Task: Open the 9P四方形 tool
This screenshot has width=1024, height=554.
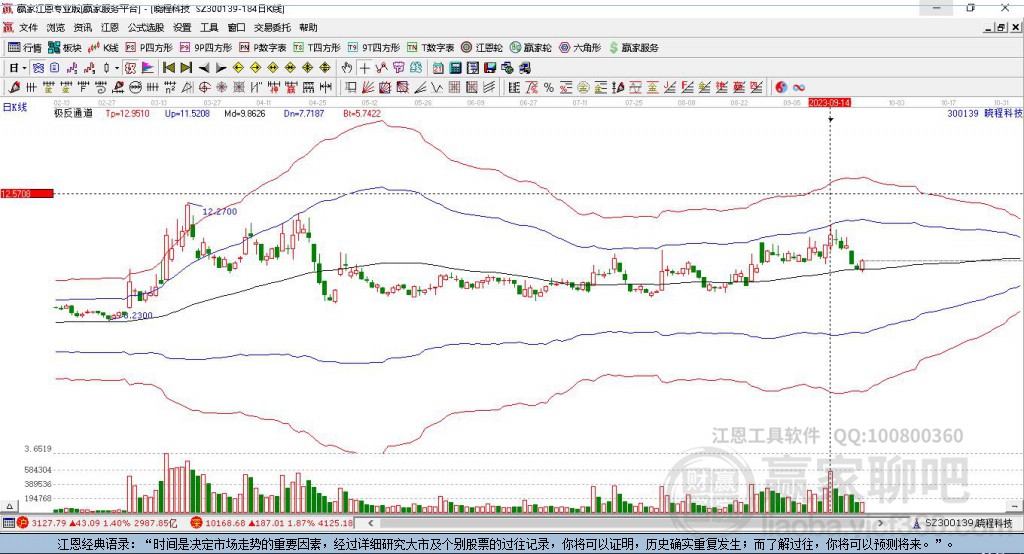Action: (206, 48)
